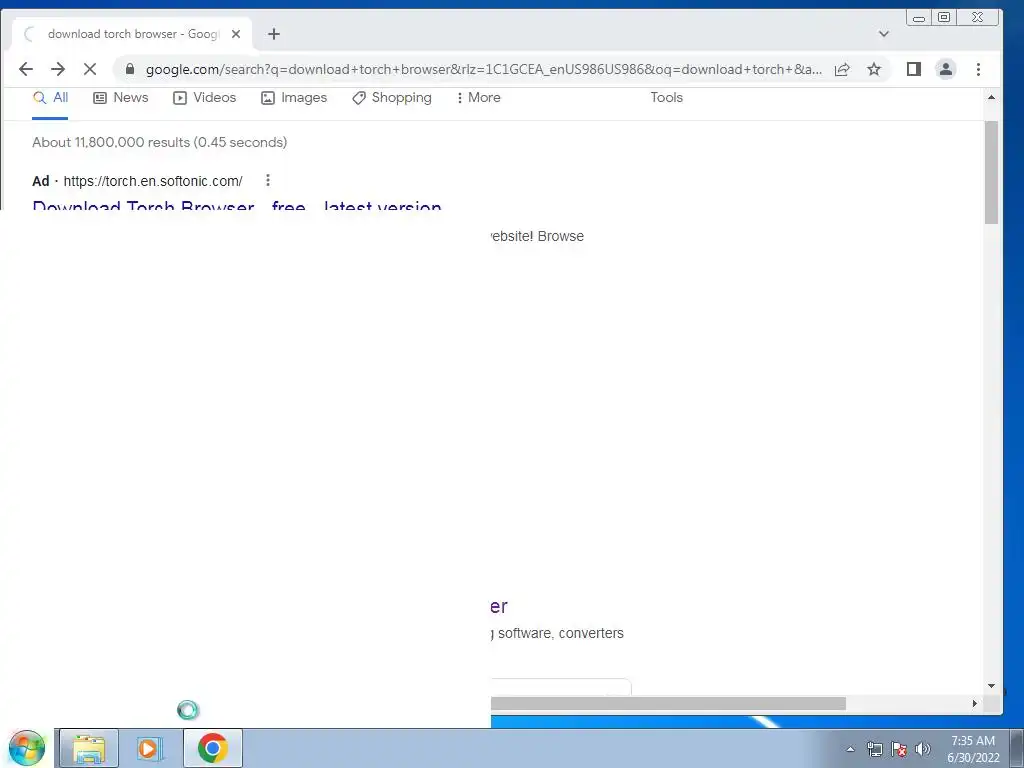Close the download torch browser tab

click(236, 34)
